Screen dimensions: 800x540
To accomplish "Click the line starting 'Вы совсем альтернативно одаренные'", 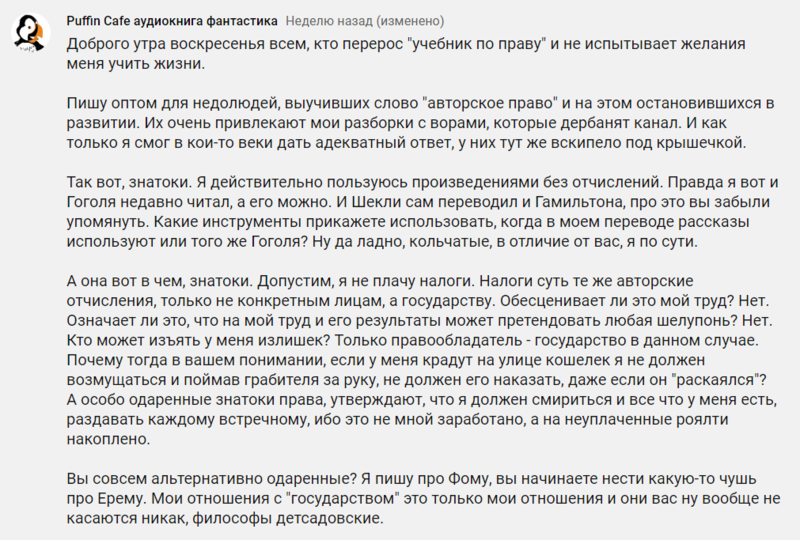I will [411, 479].
